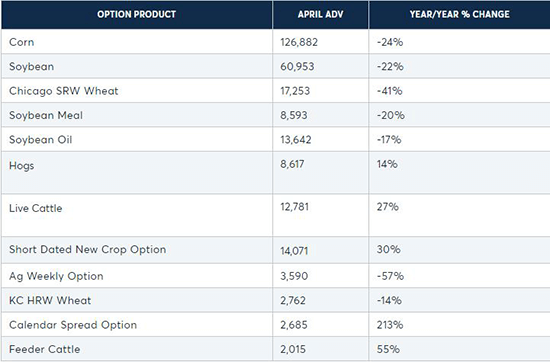Click the Live Cattle ADV value 12,781

[294, 207]
